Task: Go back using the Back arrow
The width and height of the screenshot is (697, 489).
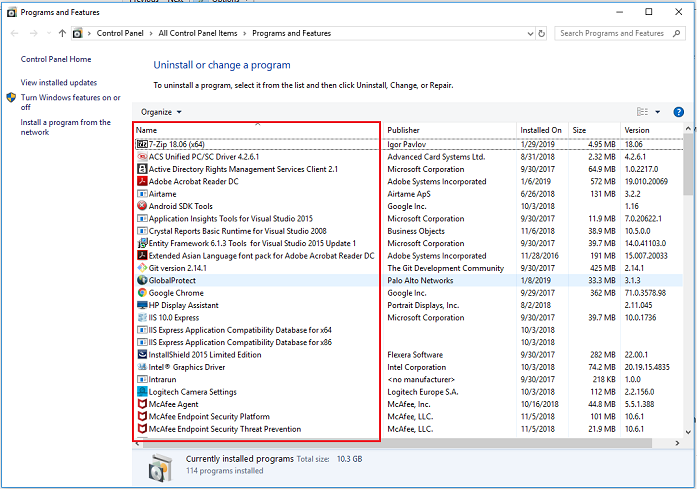Action: click(13, 34)
